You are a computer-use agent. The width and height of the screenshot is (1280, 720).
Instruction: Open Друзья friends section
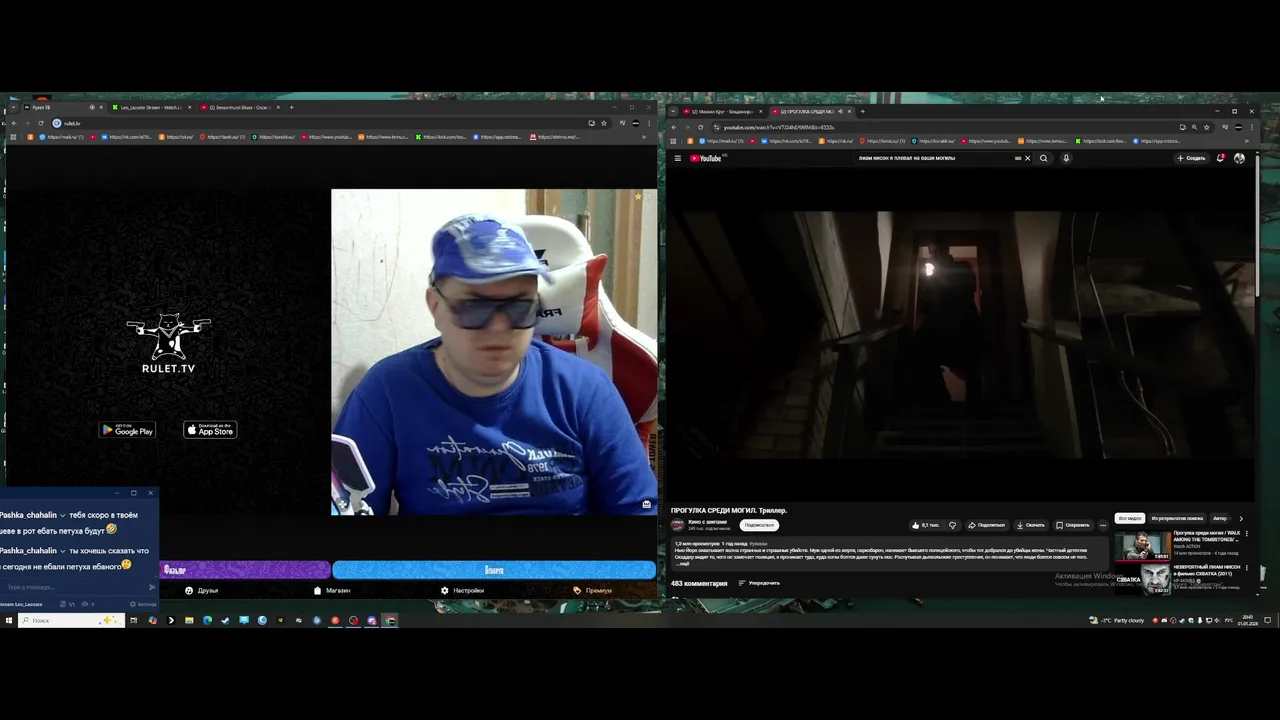pos(201,591)
